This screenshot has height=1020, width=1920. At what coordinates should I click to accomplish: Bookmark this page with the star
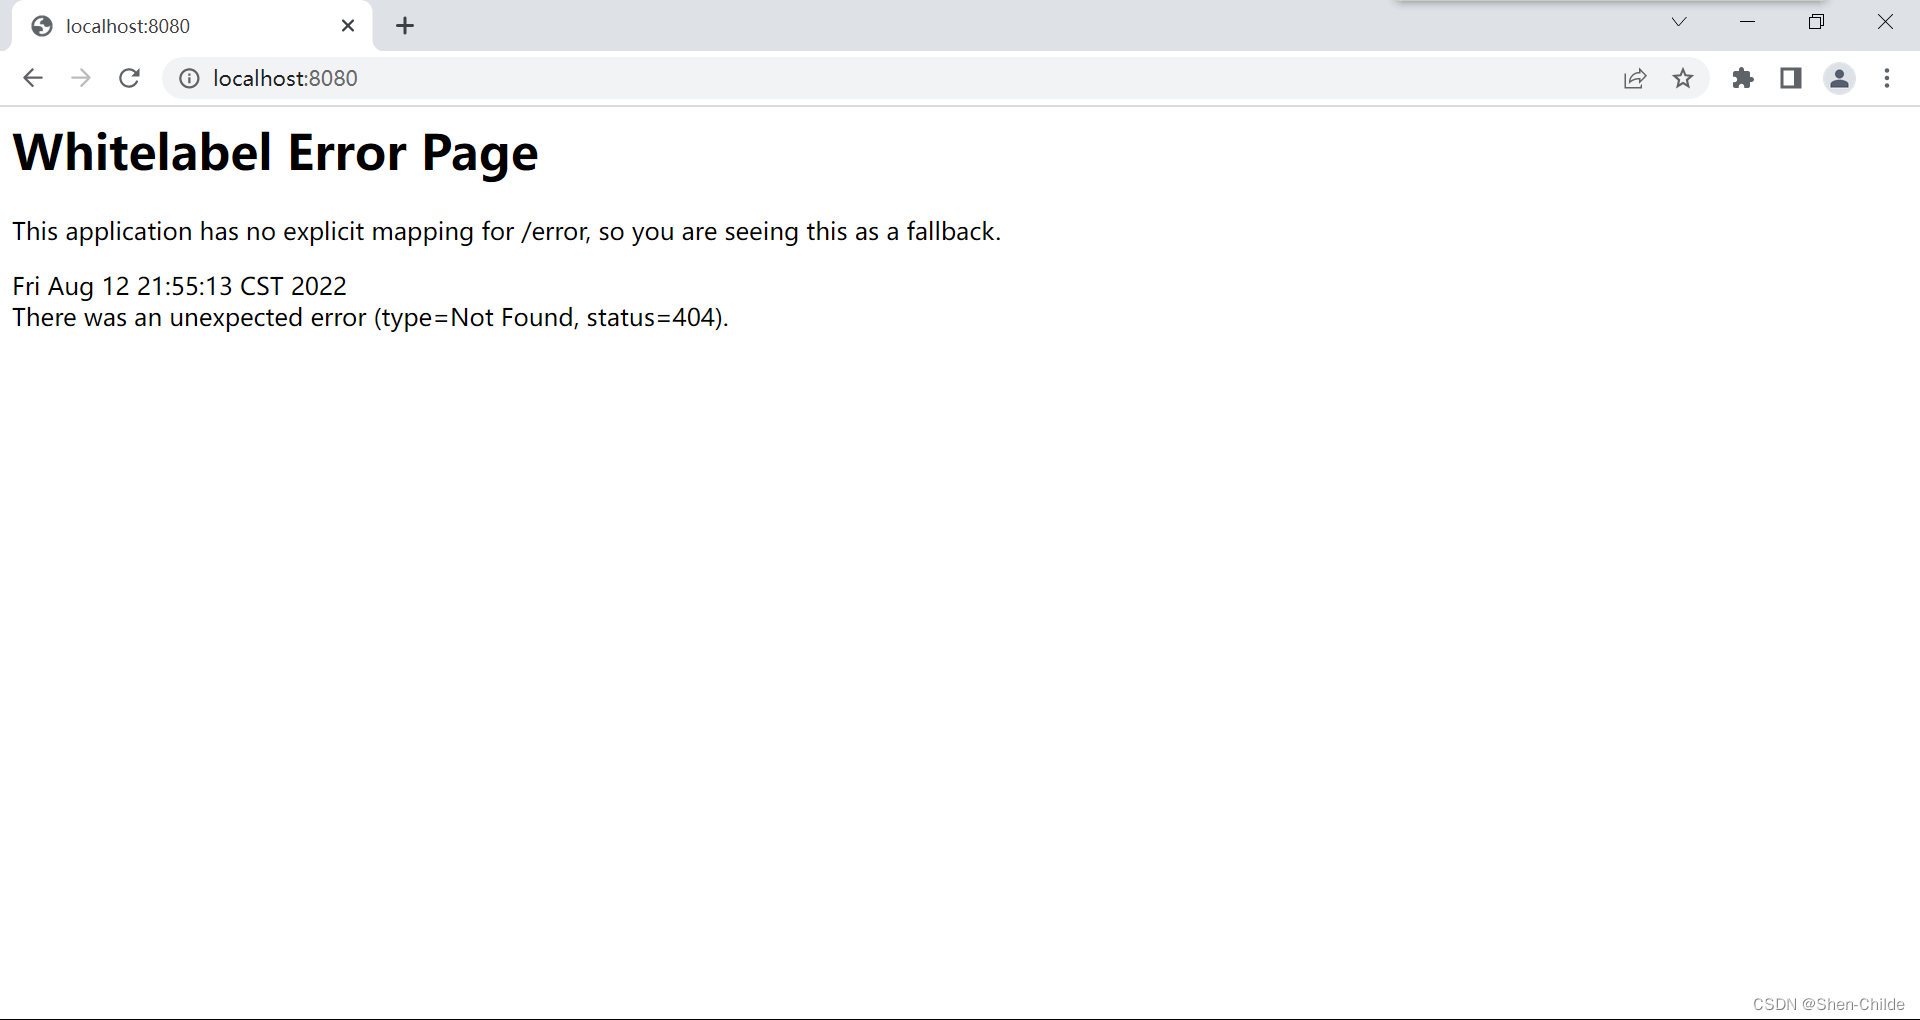pos(1683,78)
